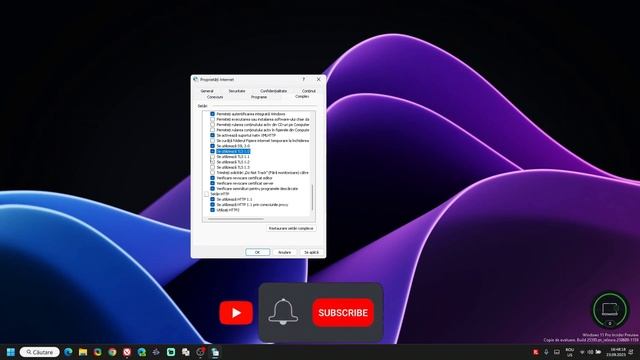Switch to the Conexiuni tab

[215, 97]
